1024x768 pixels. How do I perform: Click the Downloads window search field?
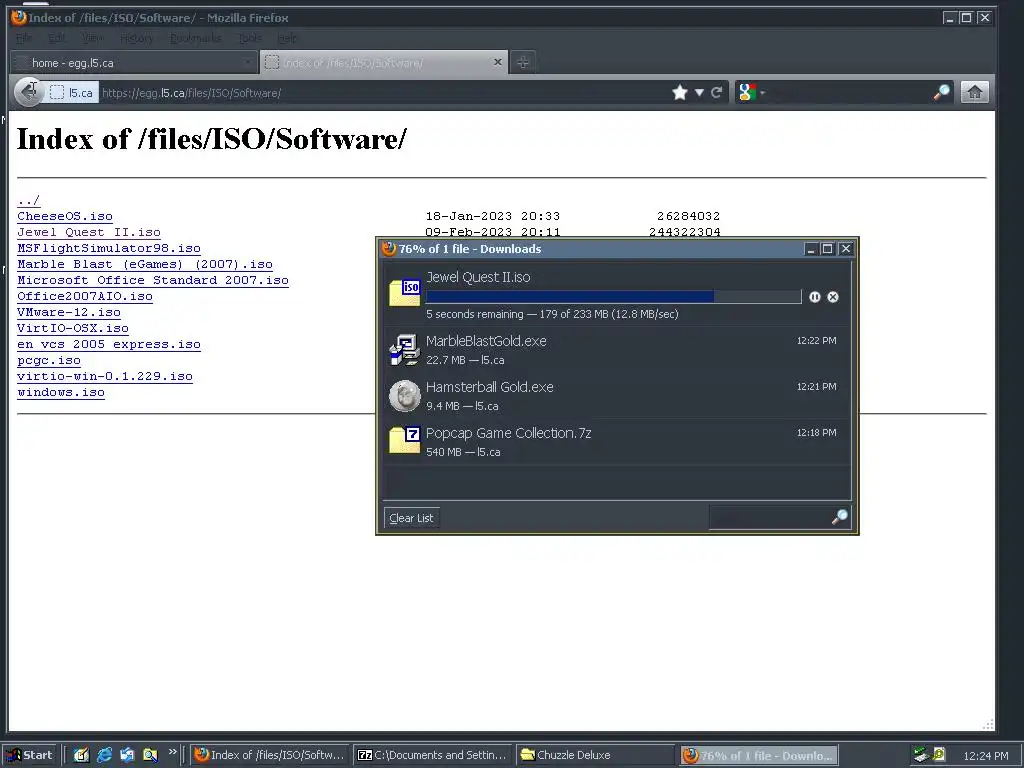click(769, 518)
